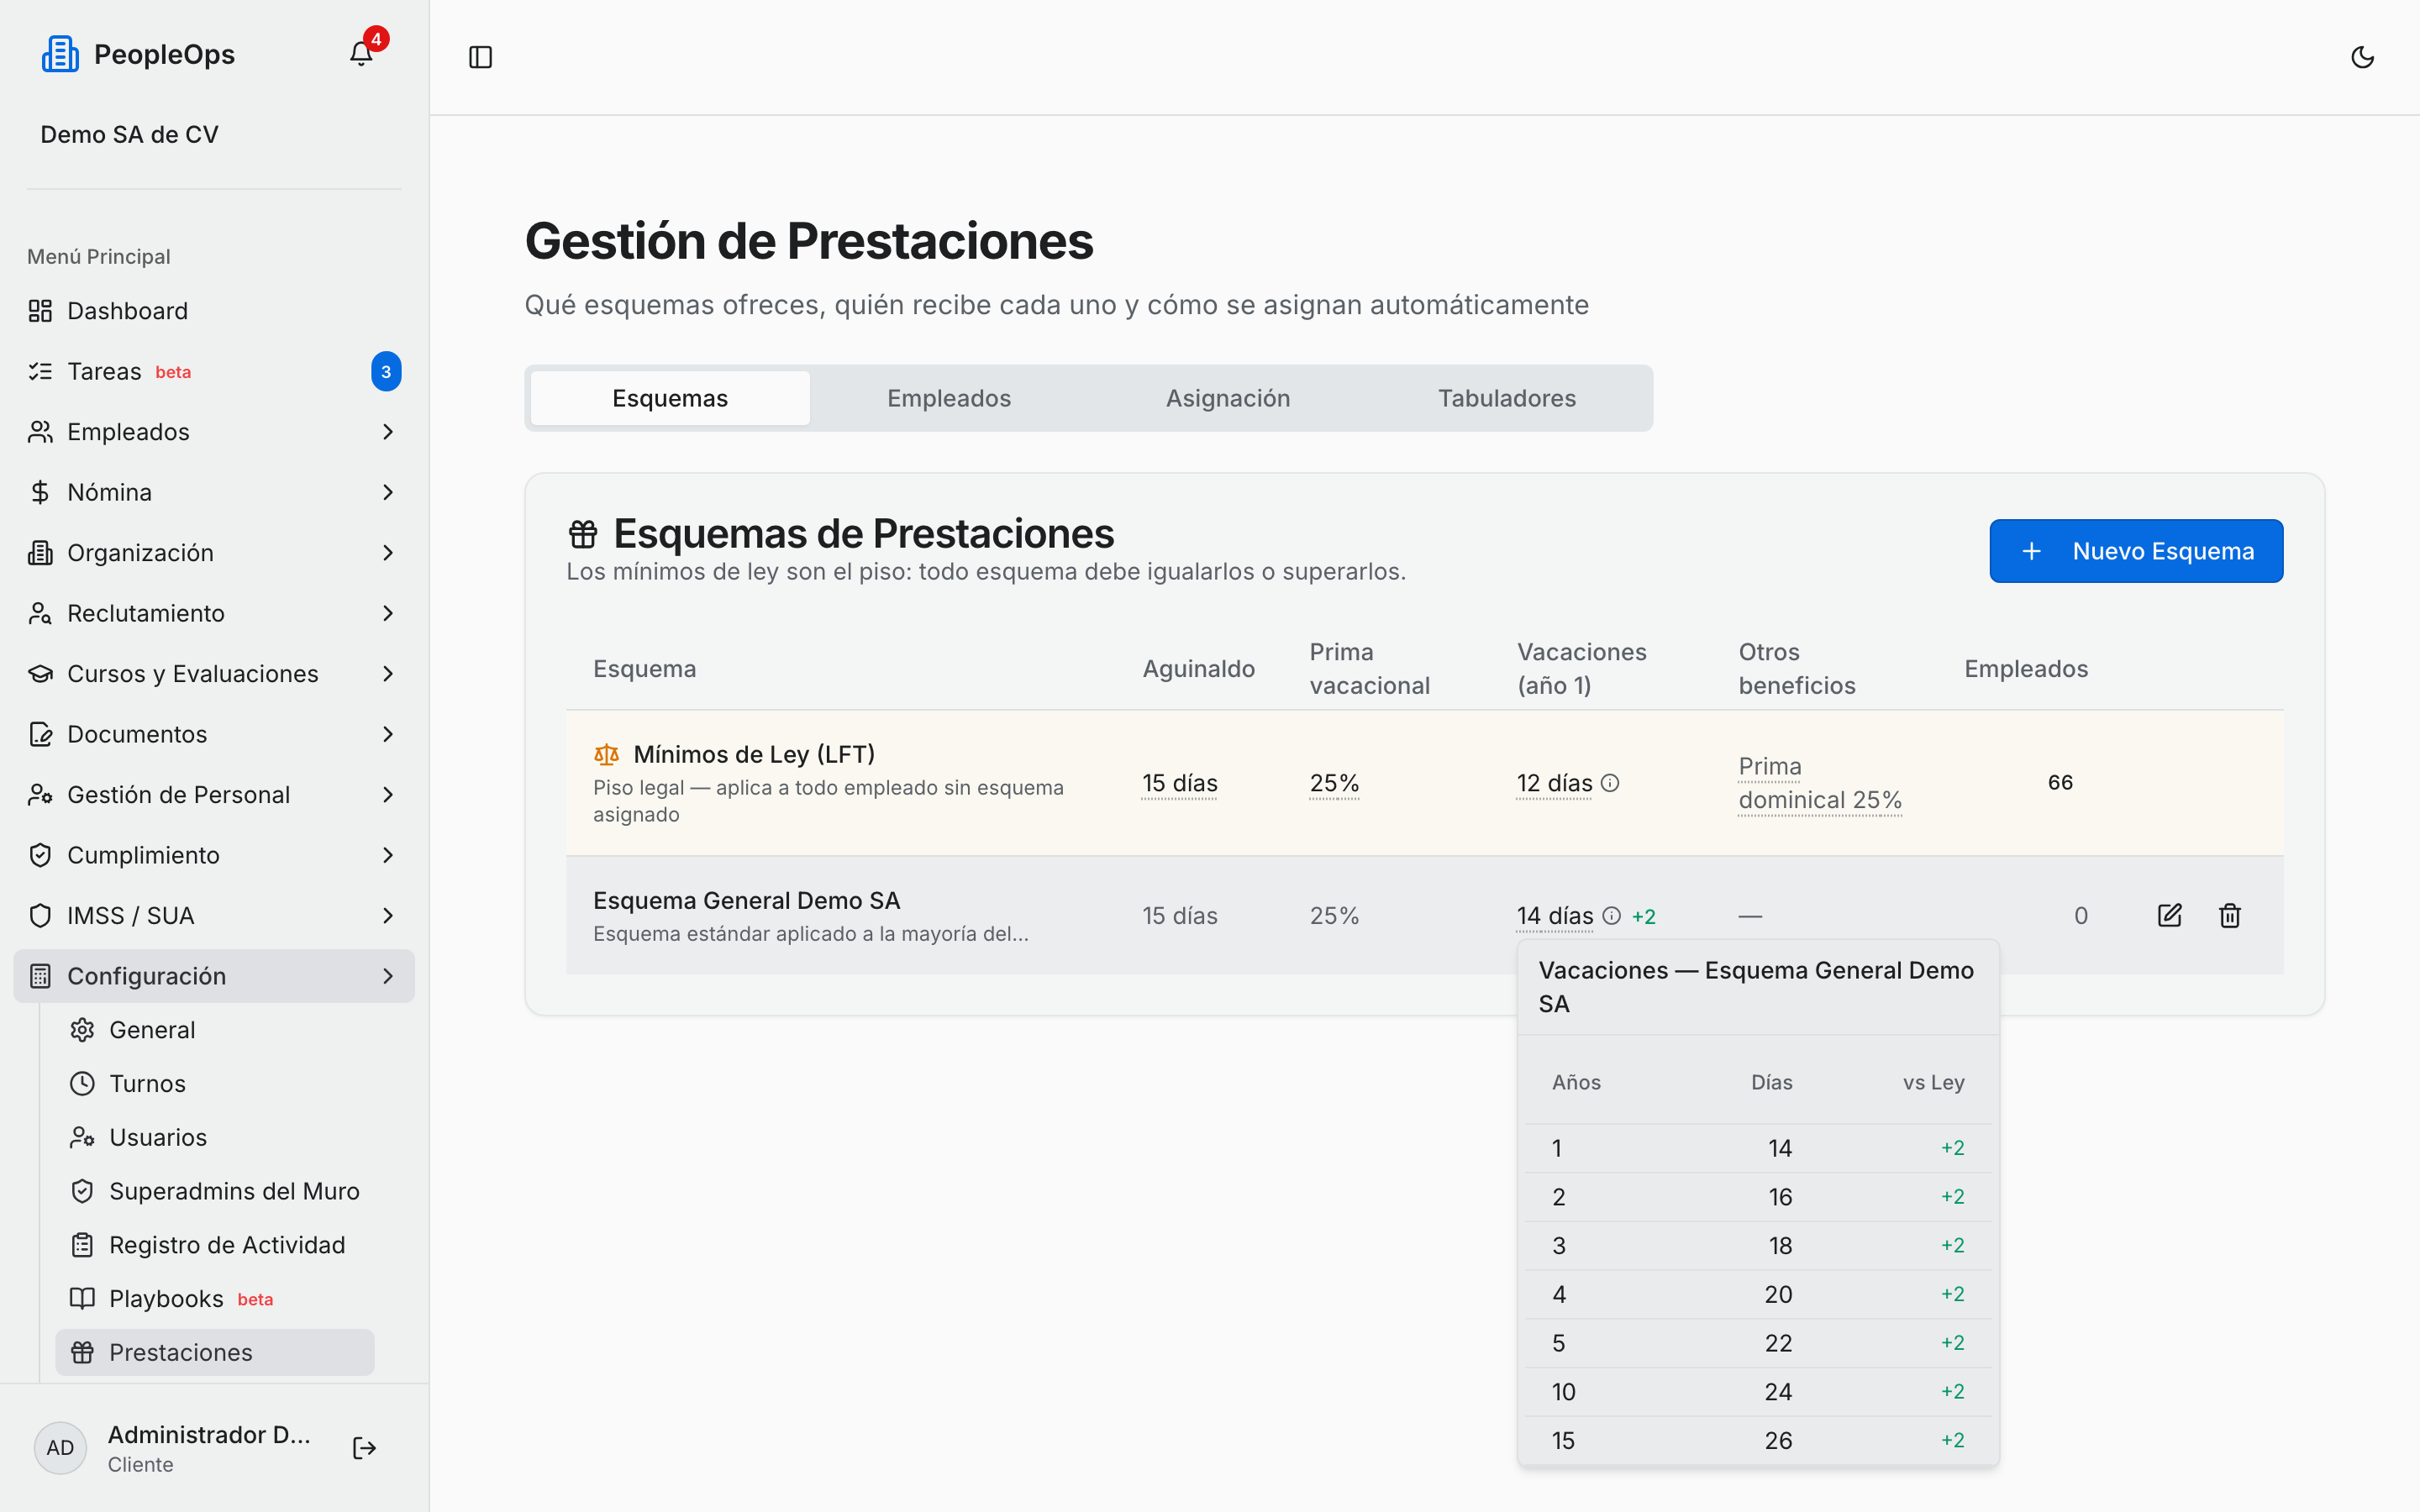The width and height of the screenshot is (2420, 1512).
Task: Click Mínimos de Ley (LFT) name
Action: click(x=754, y=754)
